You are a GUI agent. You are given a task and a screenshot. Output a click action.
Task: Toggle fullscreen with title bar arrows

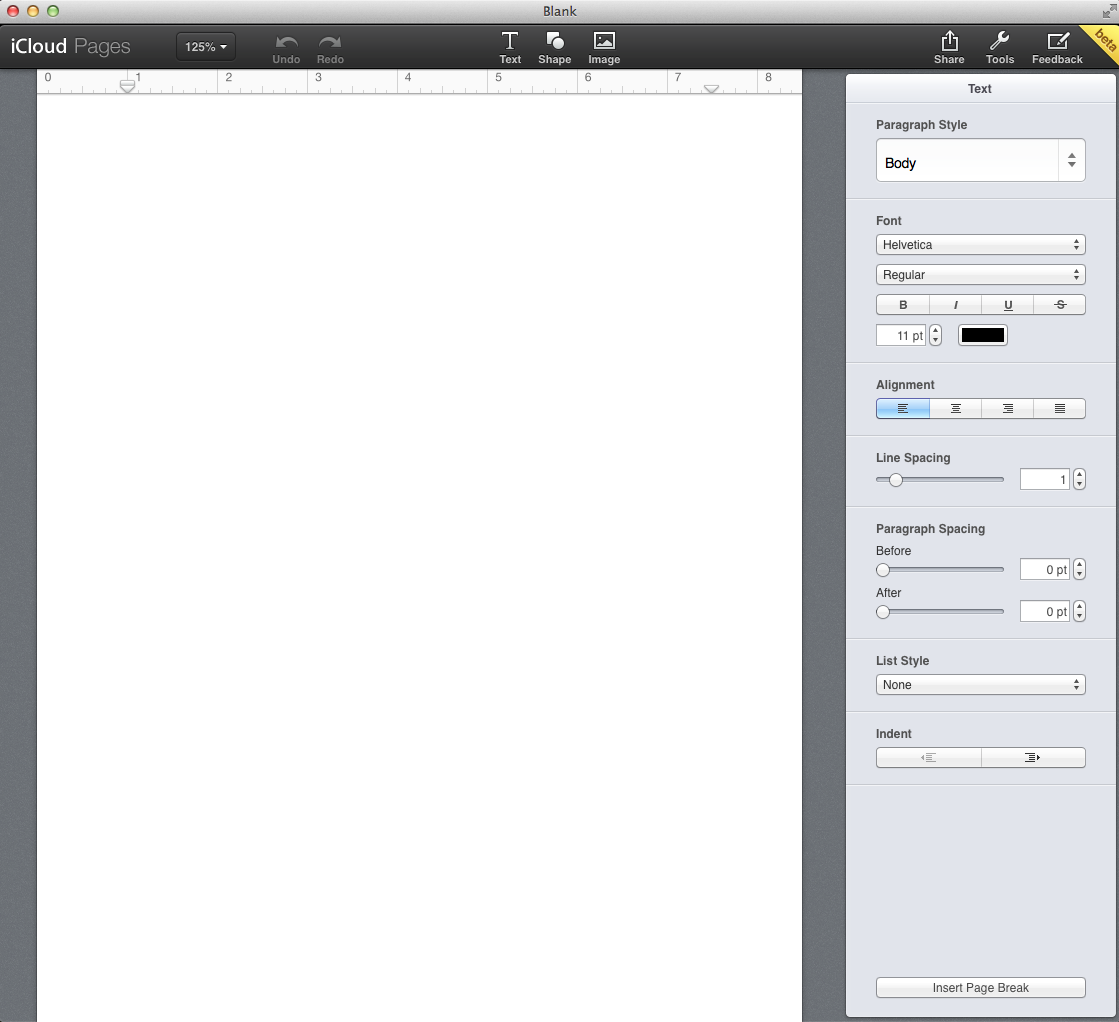click(x=1109, y=11)
